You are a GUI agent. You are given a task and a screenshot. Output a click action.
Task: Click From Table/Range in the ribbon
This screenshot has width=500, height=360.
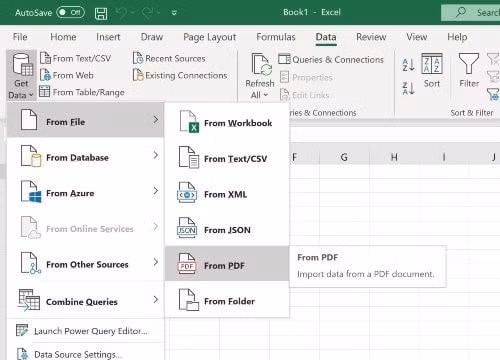pos(82,92)
